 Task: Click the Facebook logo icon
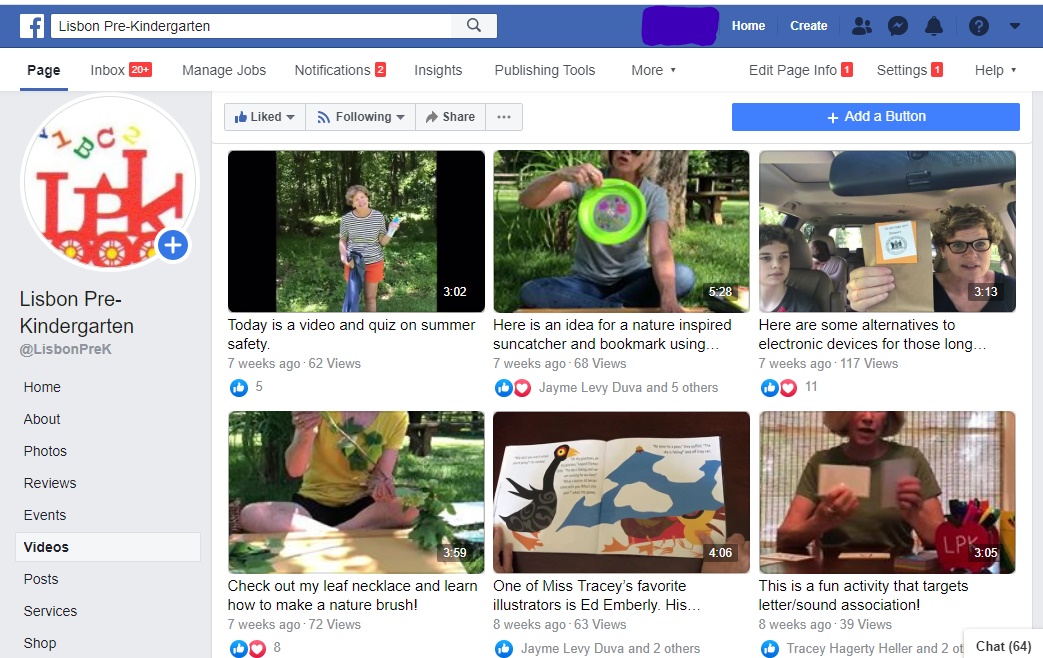32,26
